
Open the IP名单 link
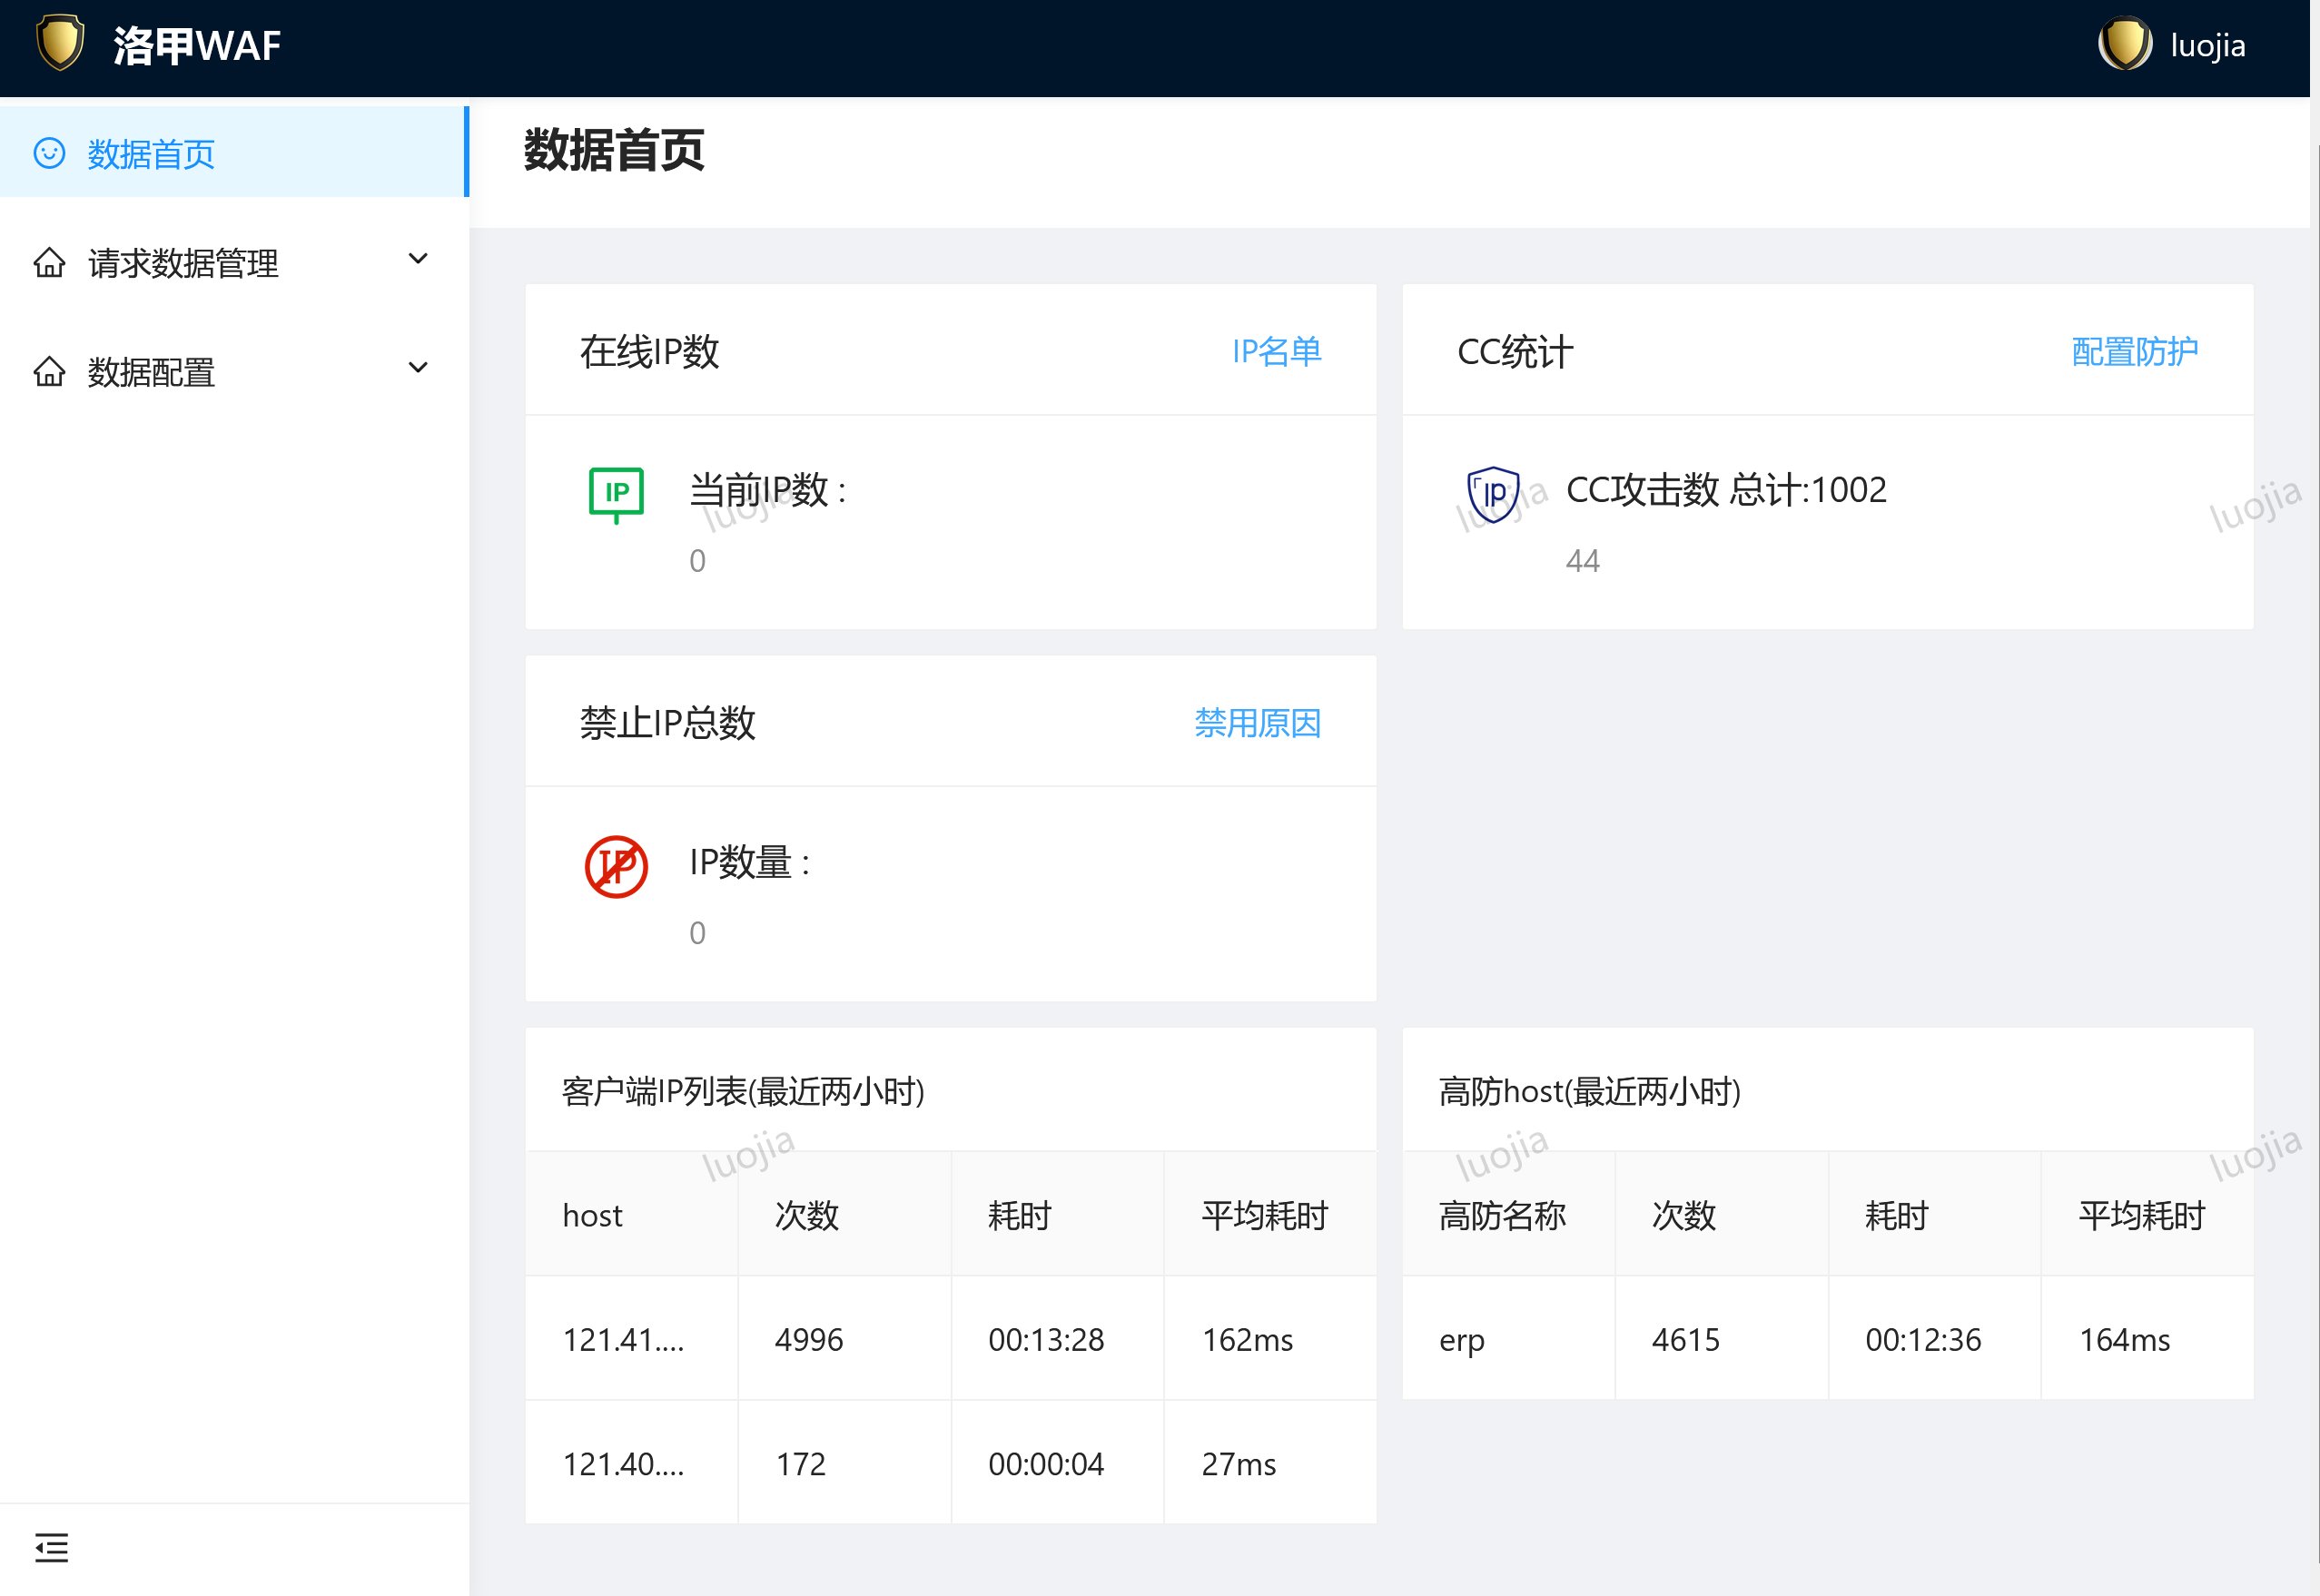click(x=1276, y=351)
